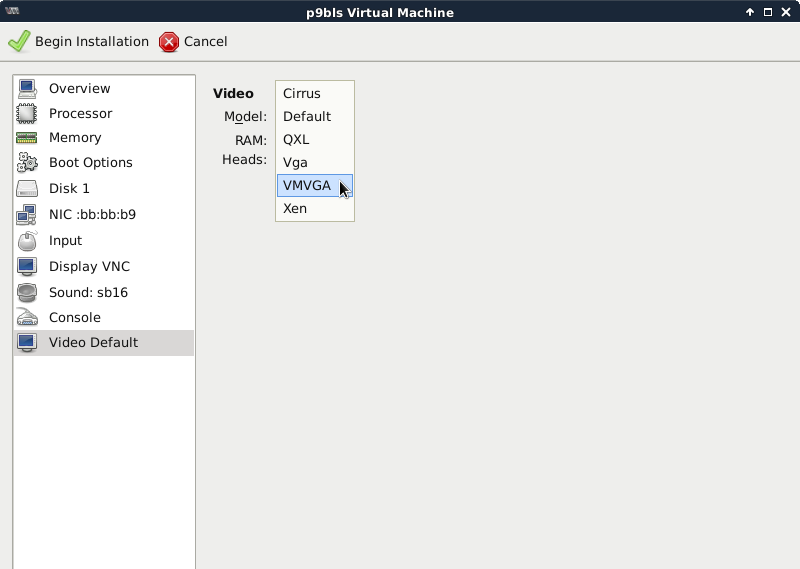
Task: Open the Display VNC hardware entry
Action: coord(89,267)
